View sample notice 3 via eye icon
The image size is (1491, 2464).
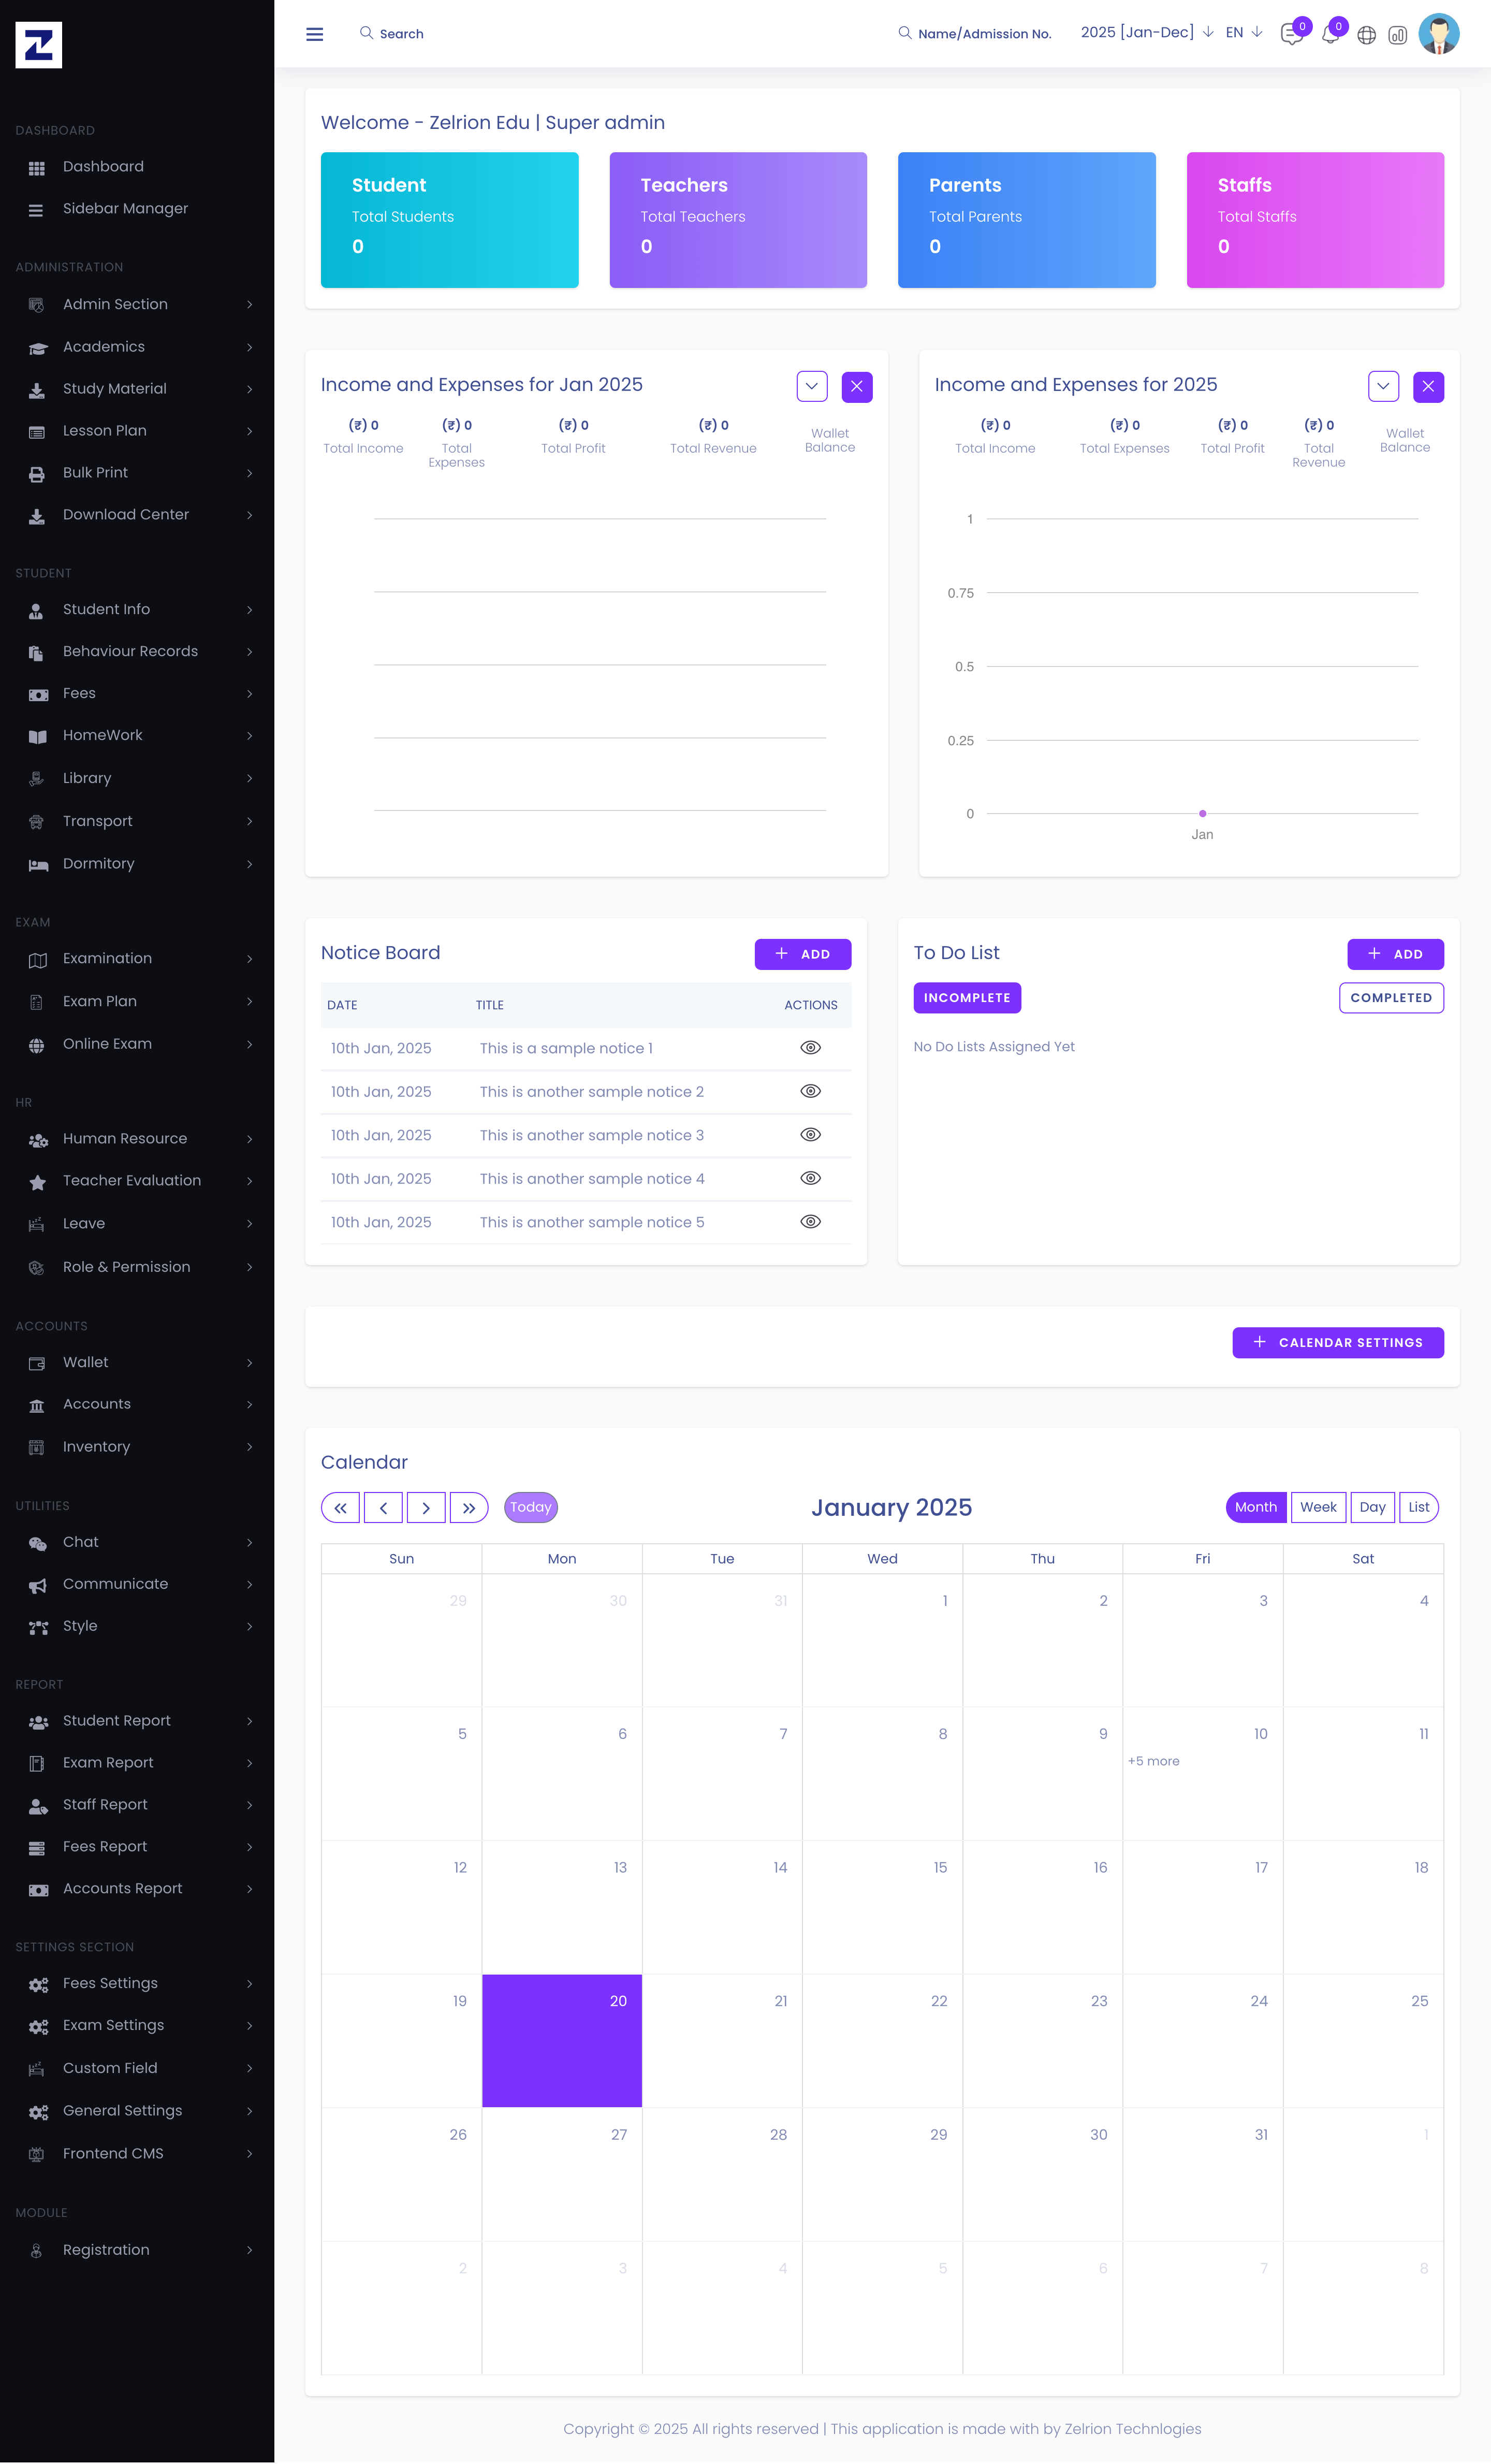[x=810, y=1134]
